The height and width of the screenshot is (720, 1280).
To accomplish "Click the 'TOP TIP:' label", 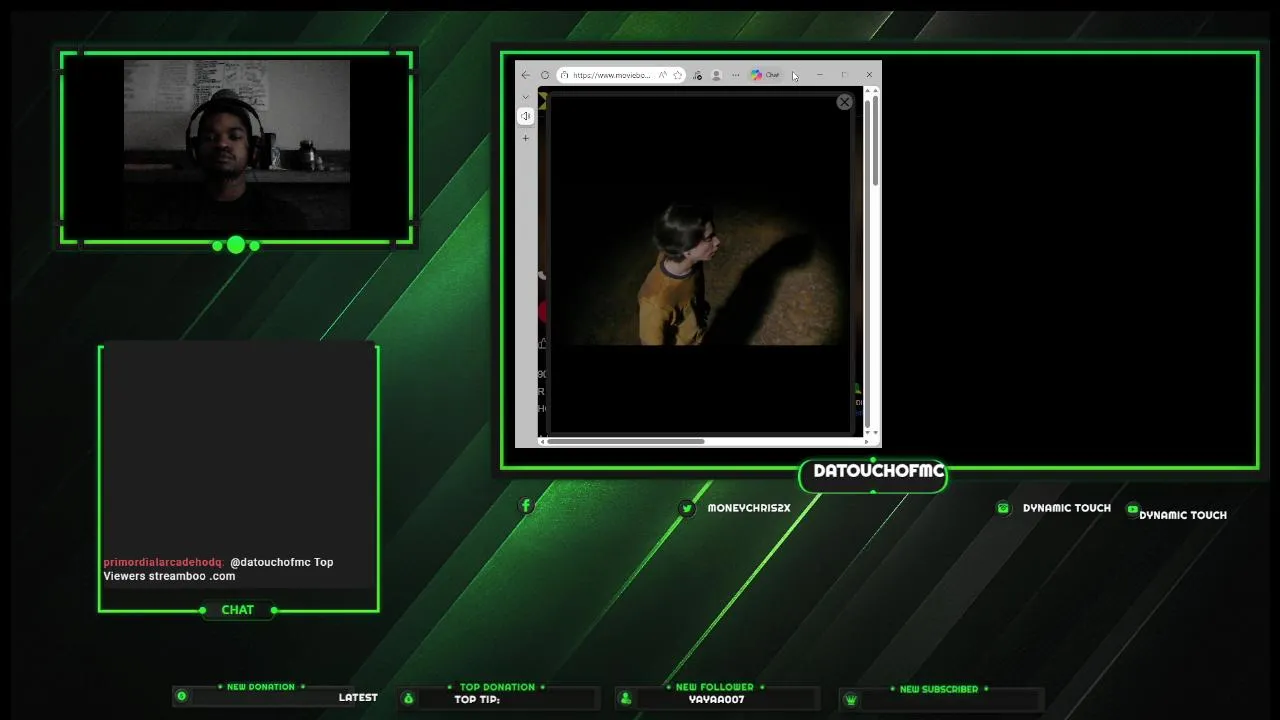I will pyautogui.click(x=477, y=700).
